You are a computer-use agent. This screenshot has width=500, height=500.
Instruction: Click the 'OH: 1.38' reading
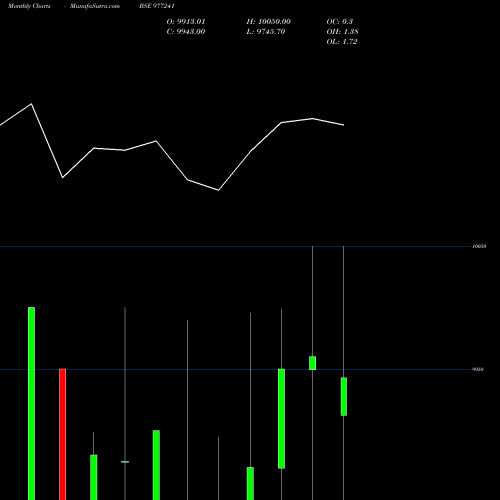coord(342,32)
